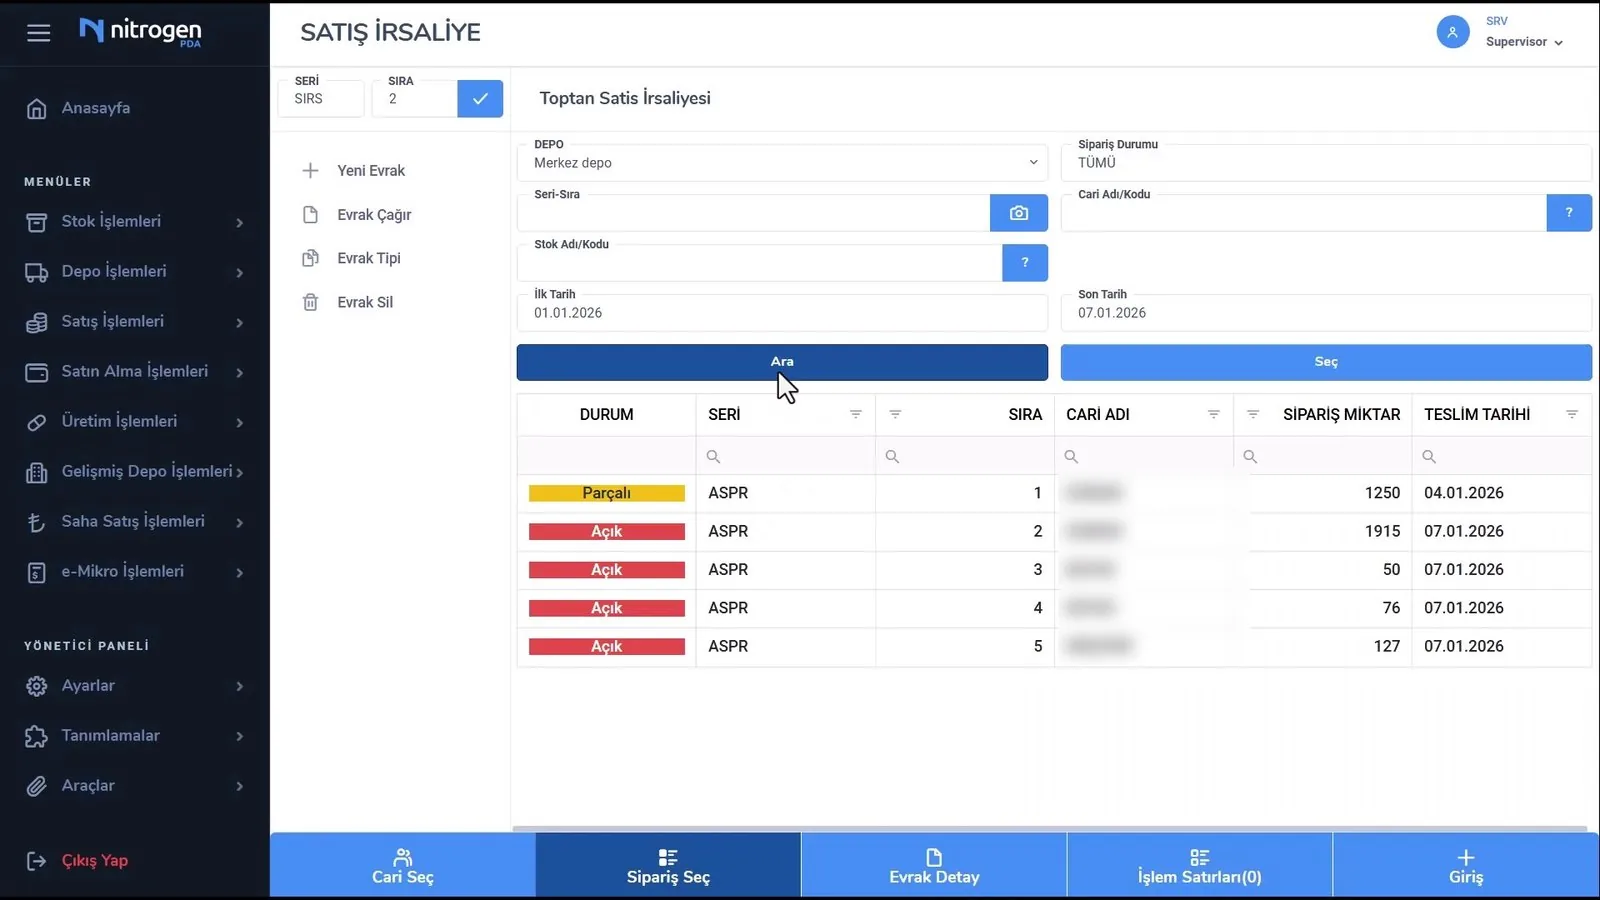Click the Yeni Evrak plus icon
The height and width of the screenshot is (900, 1600).
pos(310,171)
